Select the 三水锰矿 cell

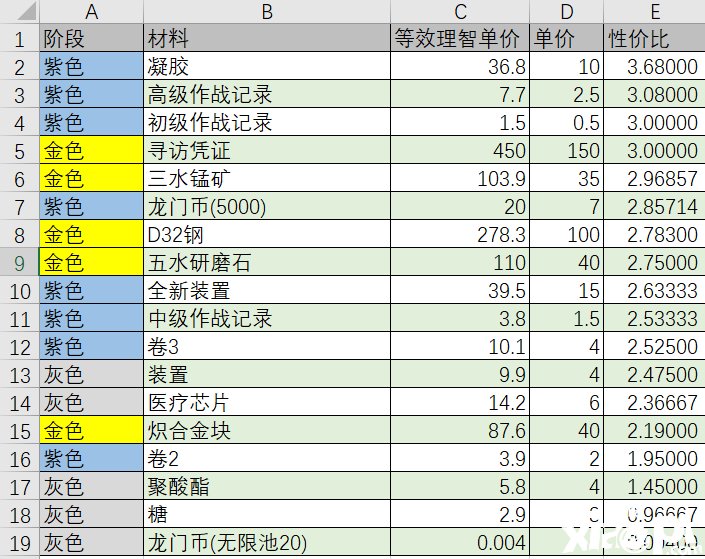coord(267,178)
